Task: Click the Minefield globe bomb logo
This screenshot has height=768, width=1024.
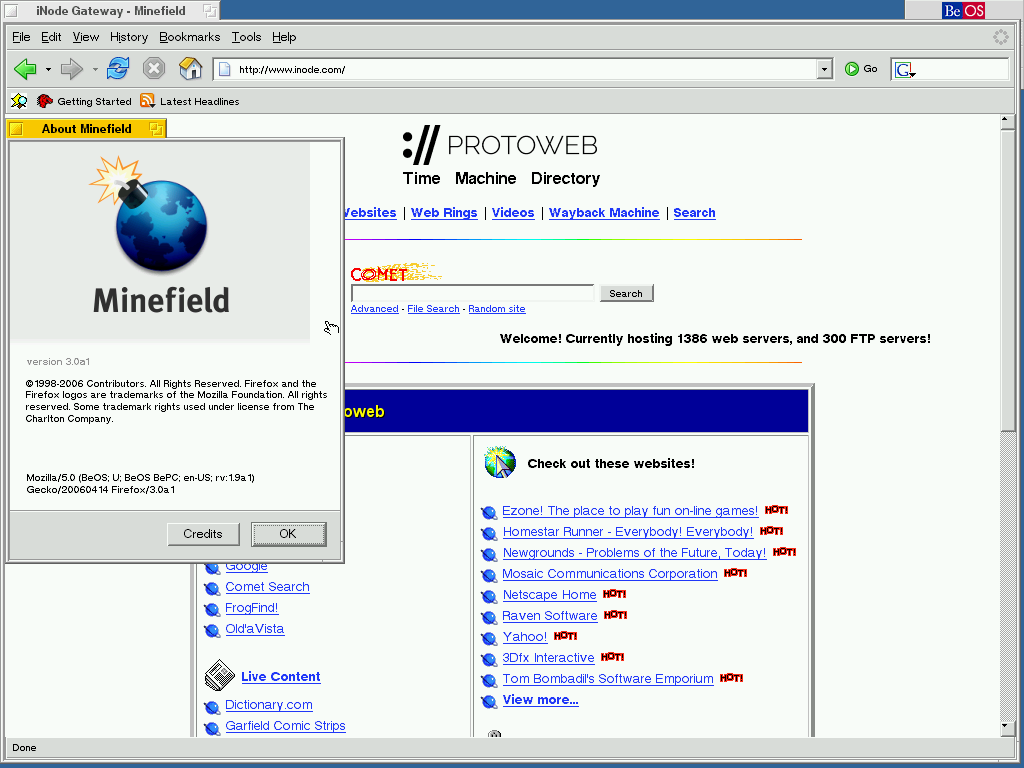Action: [x=150, y=213]
